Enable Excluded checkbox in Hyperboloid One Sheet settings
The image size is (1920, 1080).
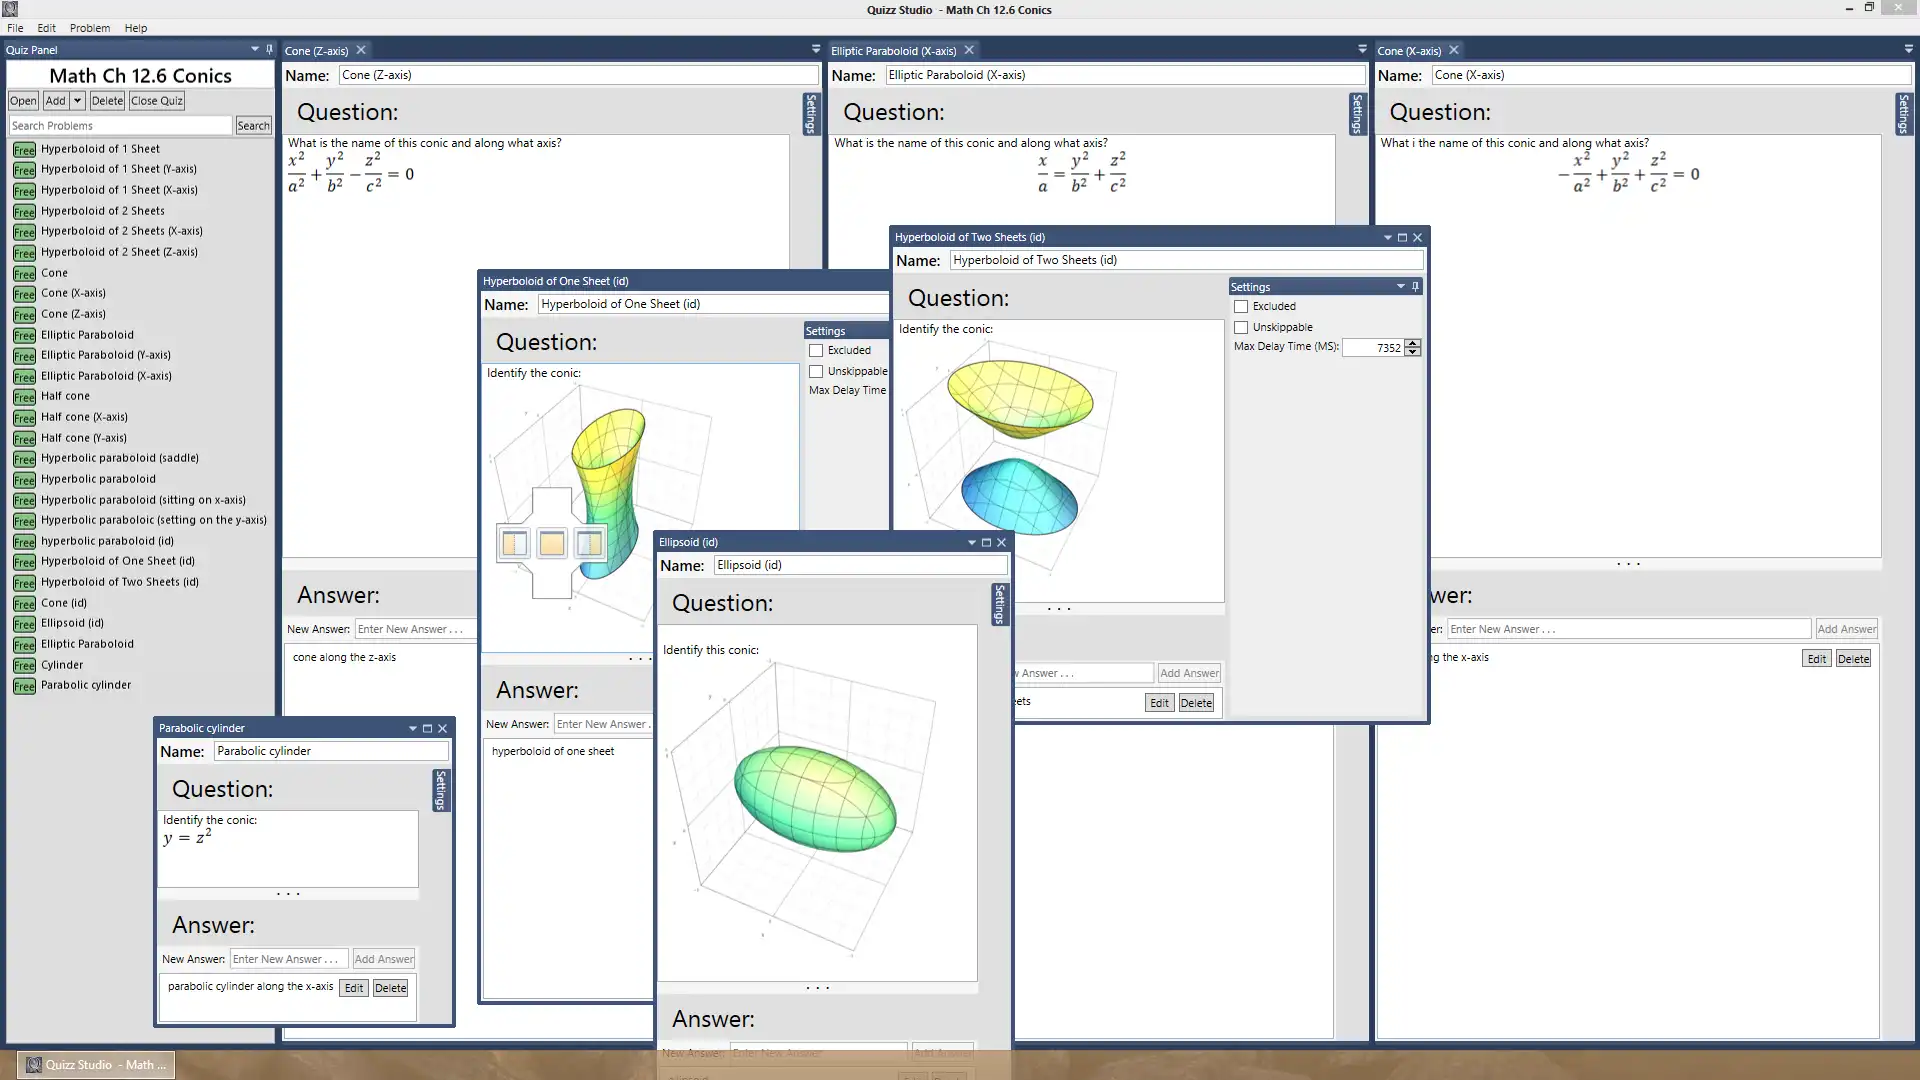pyautogui.click(x=816, y=349)
